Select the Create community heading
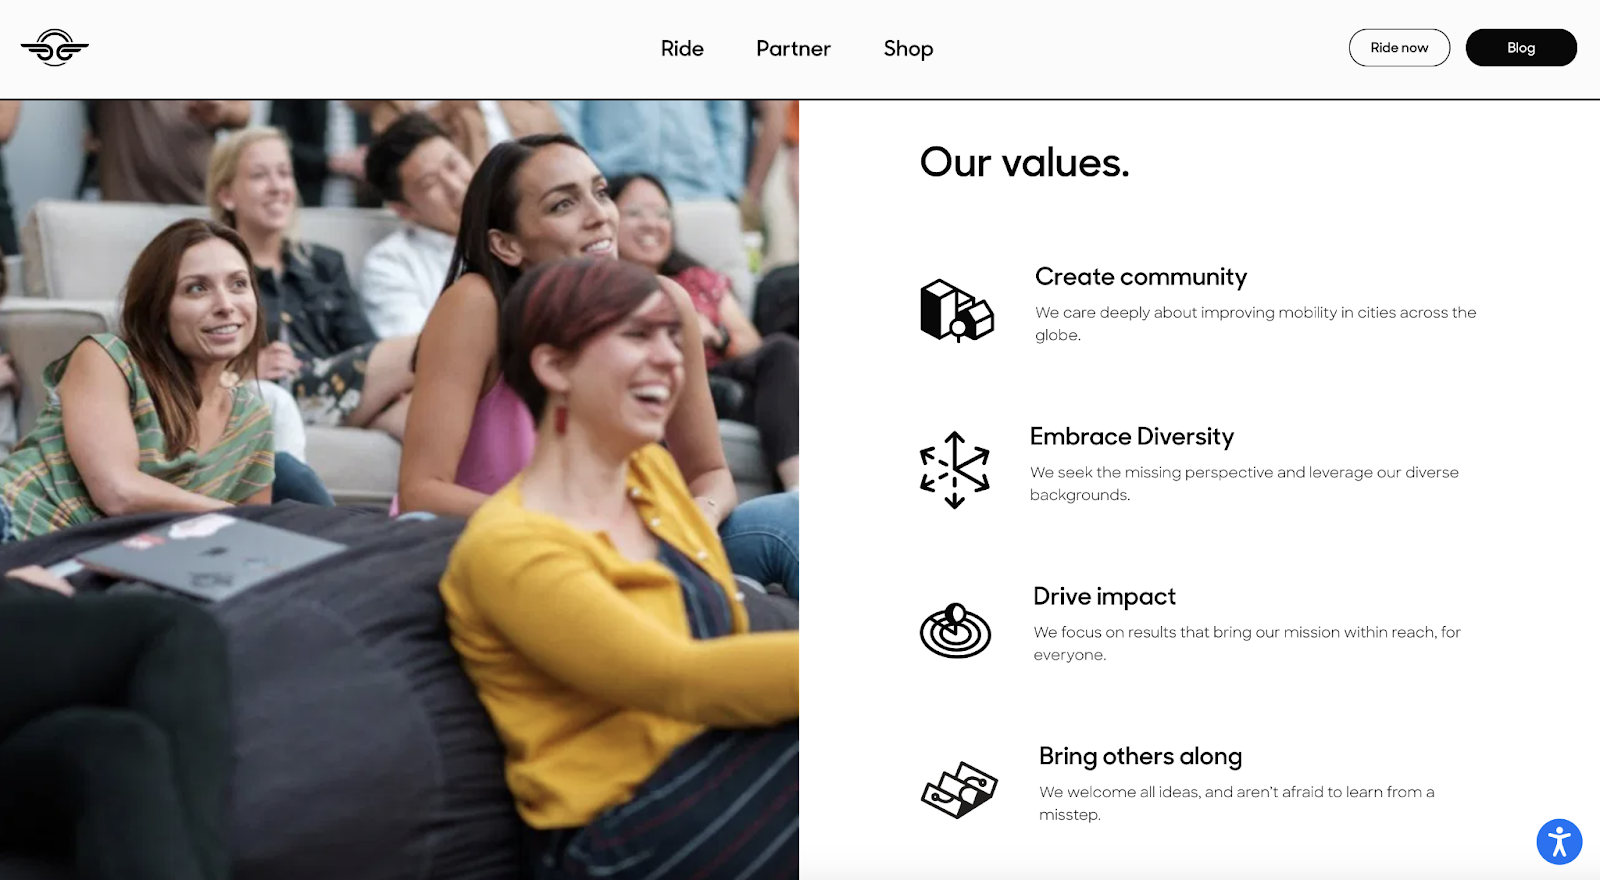This screenshot has height=880, width=1600. point(1141,277)
